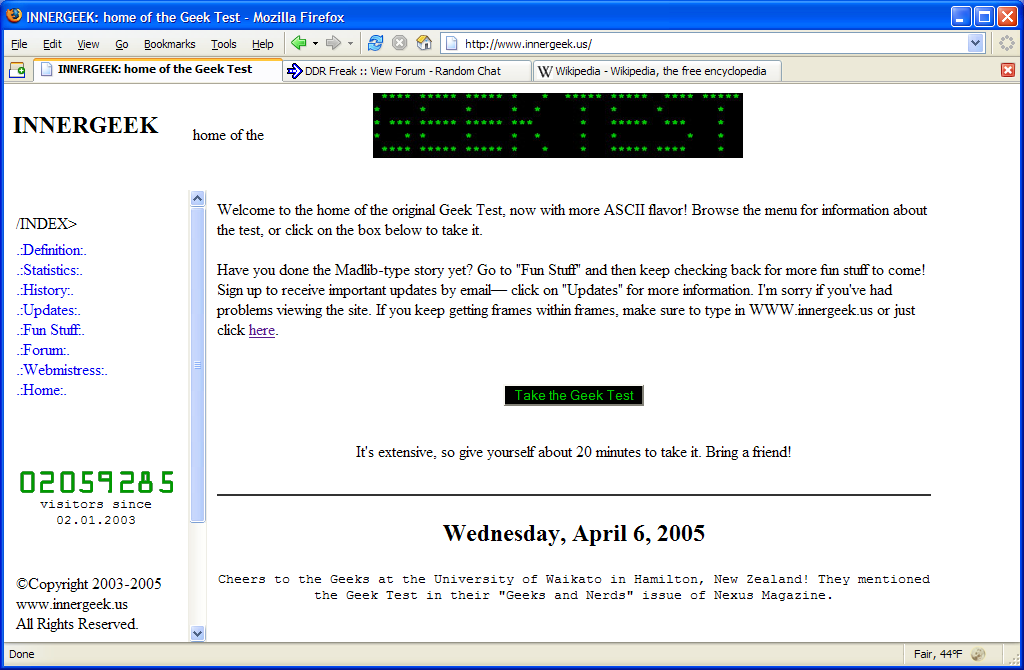This screenshot has height=670, width=1024.
Task: Open the Fun Stuff link
Action: click(x=50, y=330)
